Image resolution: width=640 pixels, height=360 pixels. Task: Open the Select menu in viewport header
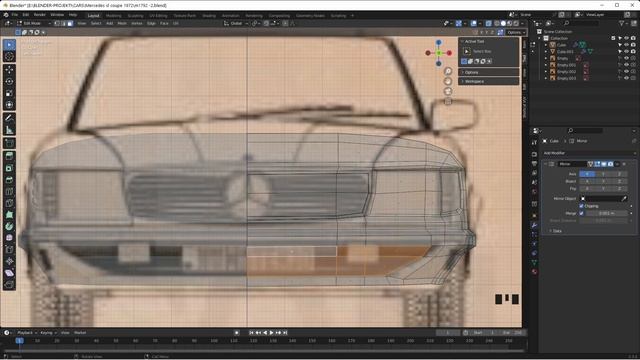point(96,23)
